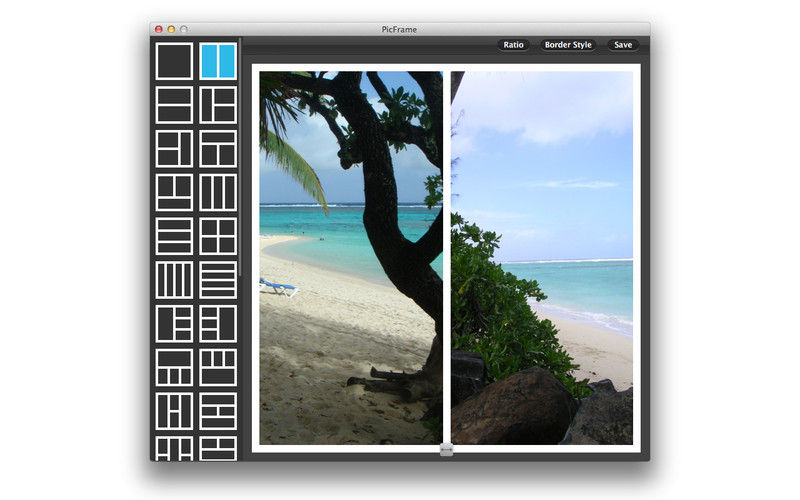The image size is (800, 500).
Task: Select layout with two top cells and wide bottom
Action: [174, 193]
